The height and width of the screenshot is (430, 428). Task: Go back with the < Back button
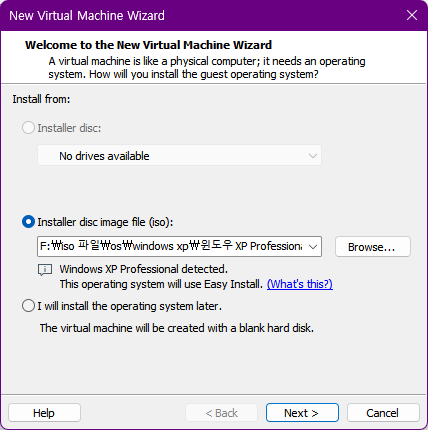222,413
